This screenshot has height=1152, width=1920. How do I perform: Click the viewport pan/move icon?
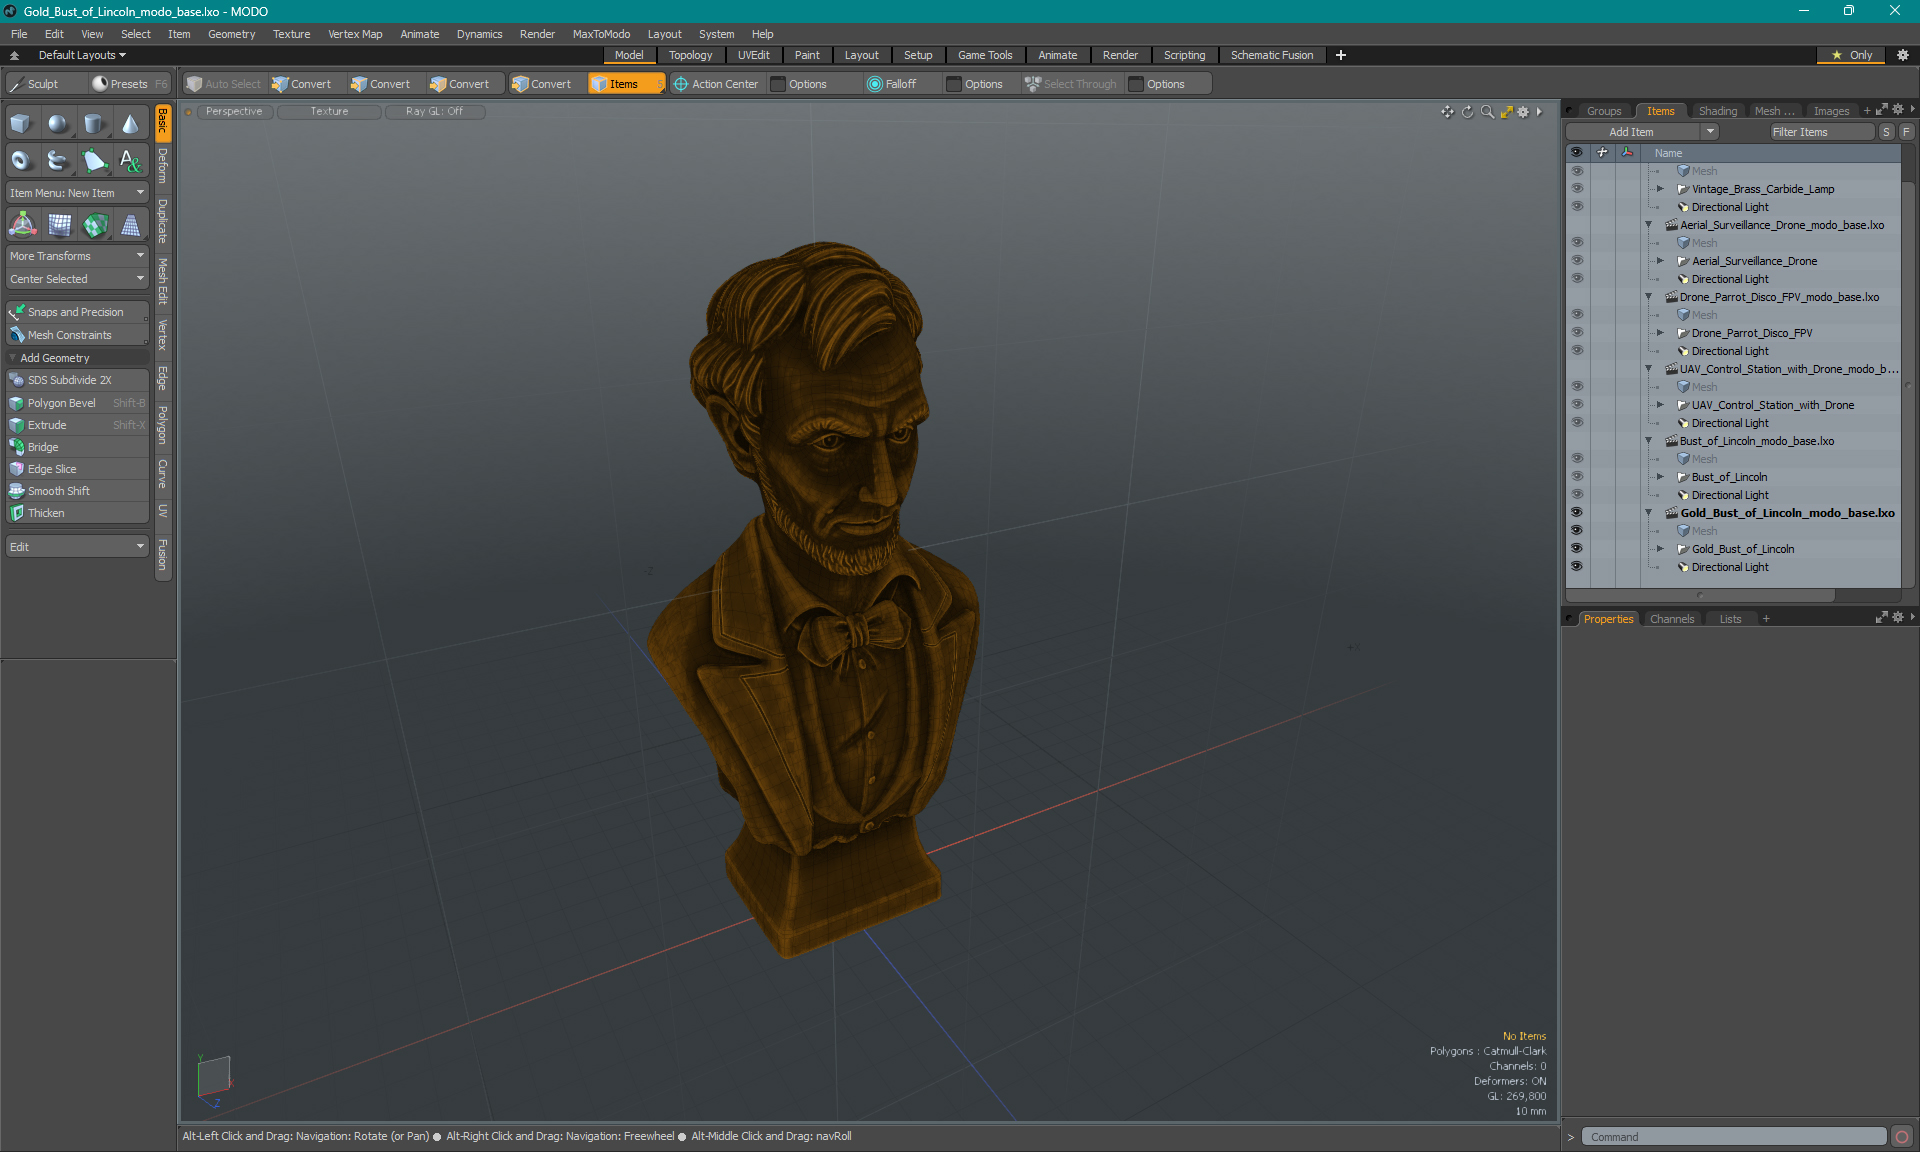coord(1447,112)
